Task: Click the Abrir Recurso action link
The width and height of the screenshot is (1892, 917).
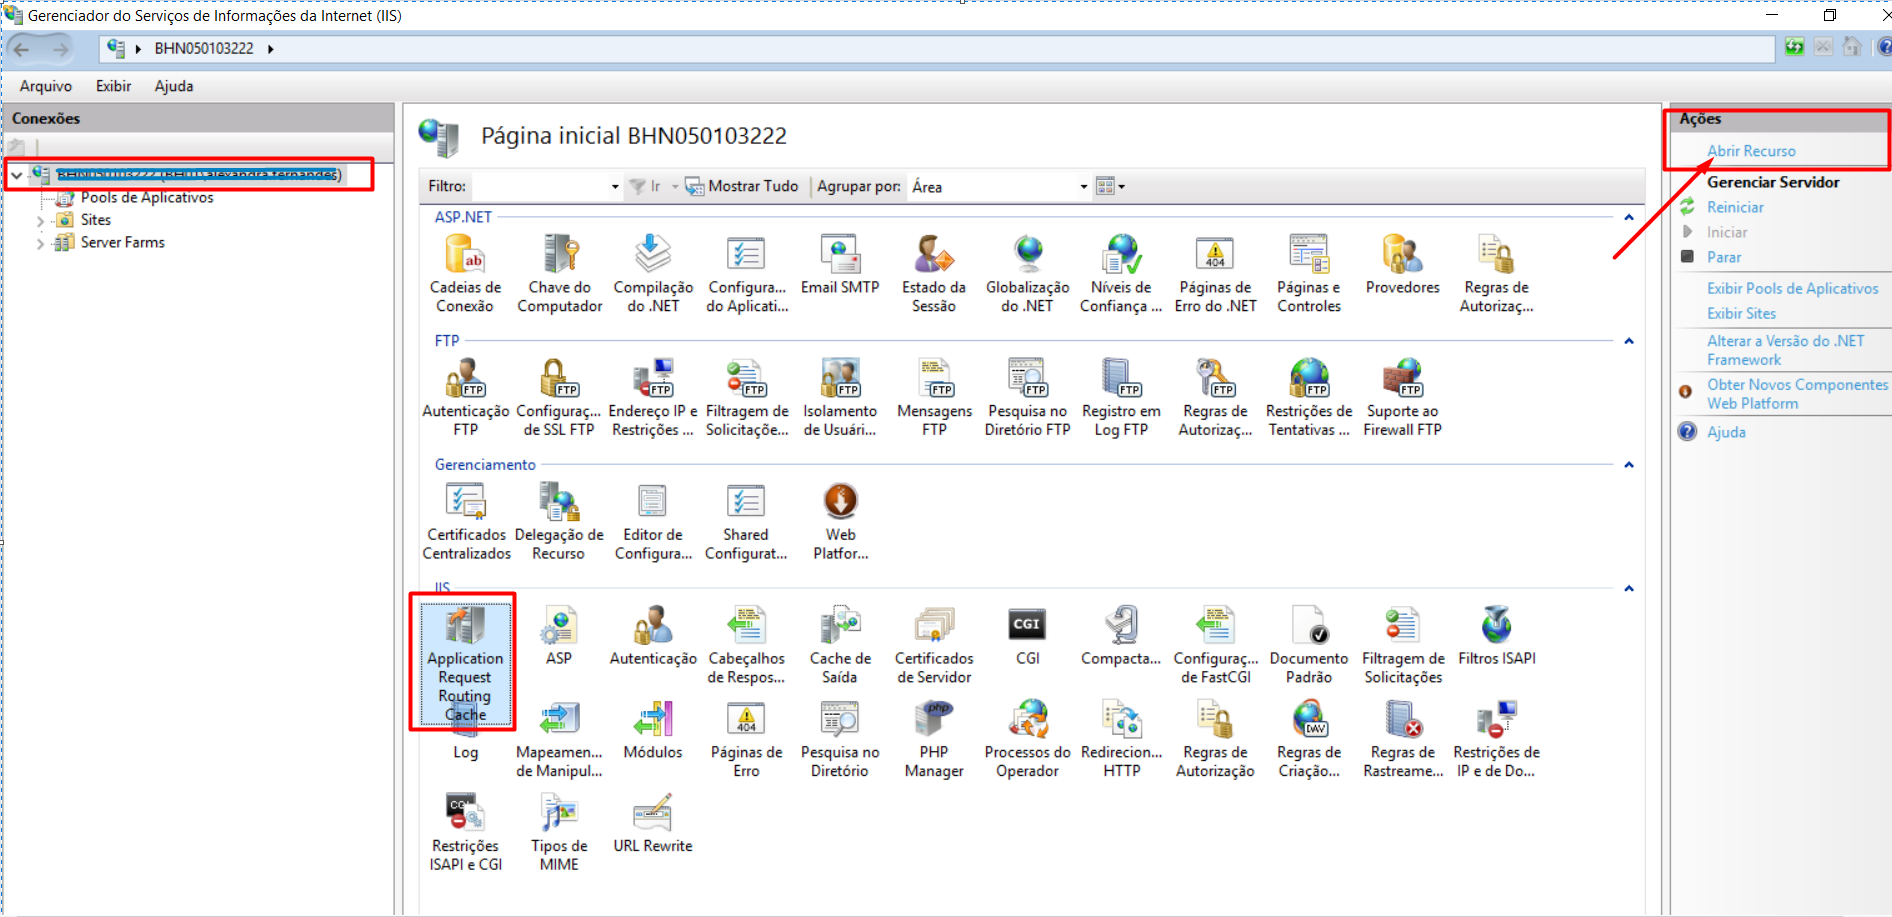Action: click(x=1751, y=151)
